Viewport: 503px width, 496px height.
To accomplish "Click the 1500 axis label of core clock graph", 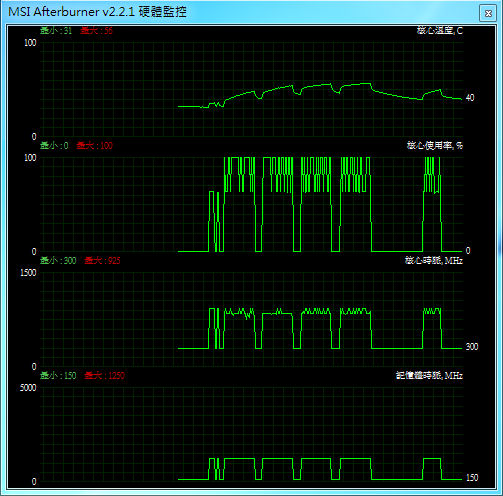I will [28, 273].
